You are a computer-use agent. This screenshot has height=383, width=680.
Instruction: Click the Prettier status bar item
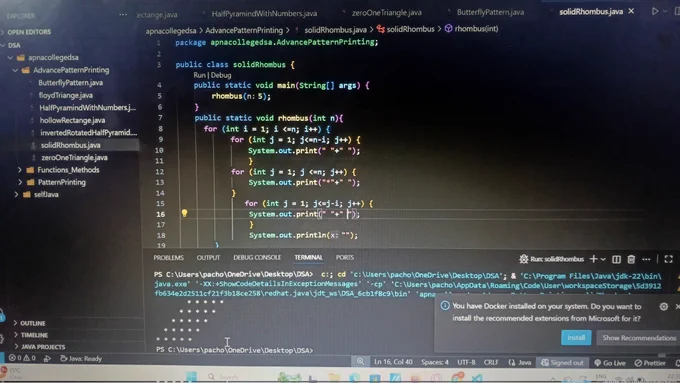pos(650,363)
